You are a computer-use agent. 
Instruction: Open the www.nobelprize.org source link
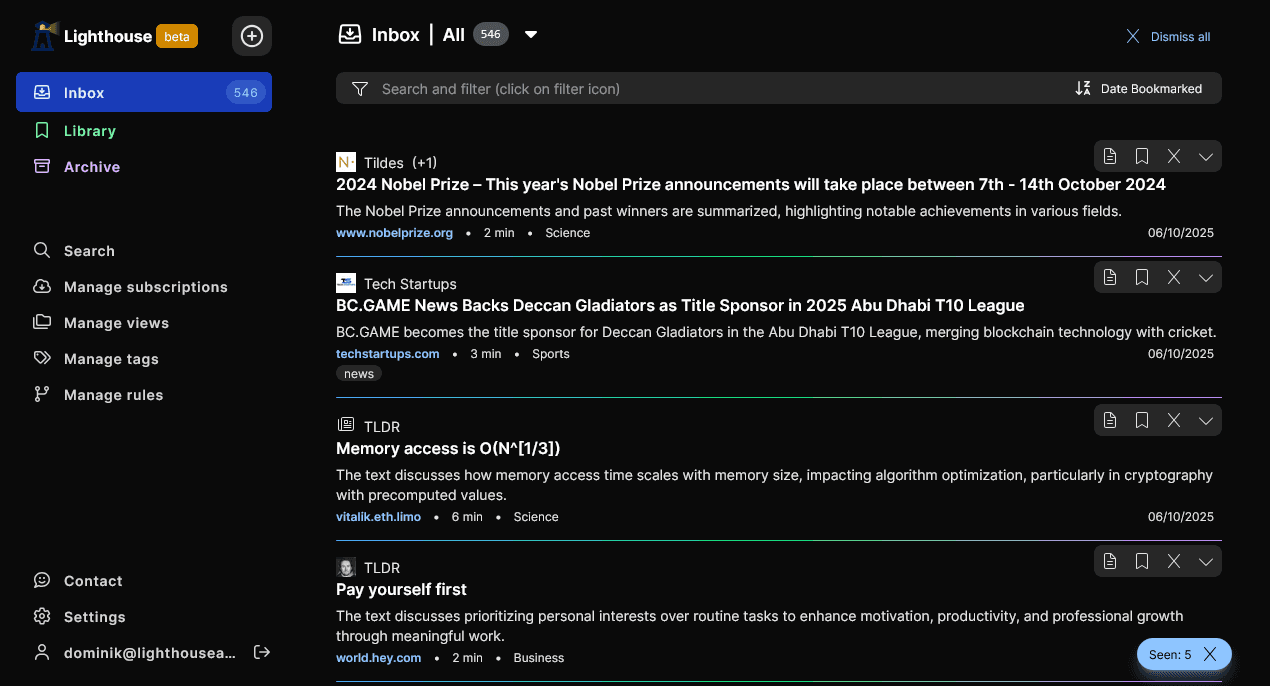pyautogui.click(x=394, y=233)
